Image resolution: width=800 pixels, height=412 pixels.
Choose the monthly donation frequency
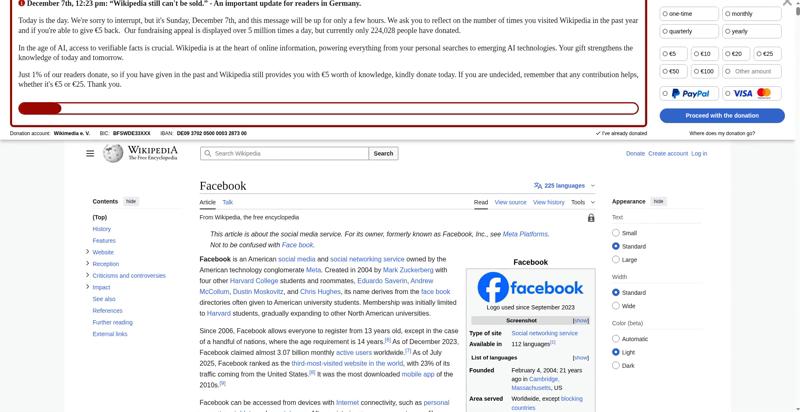pyautogui.click(x=752, y=14)
